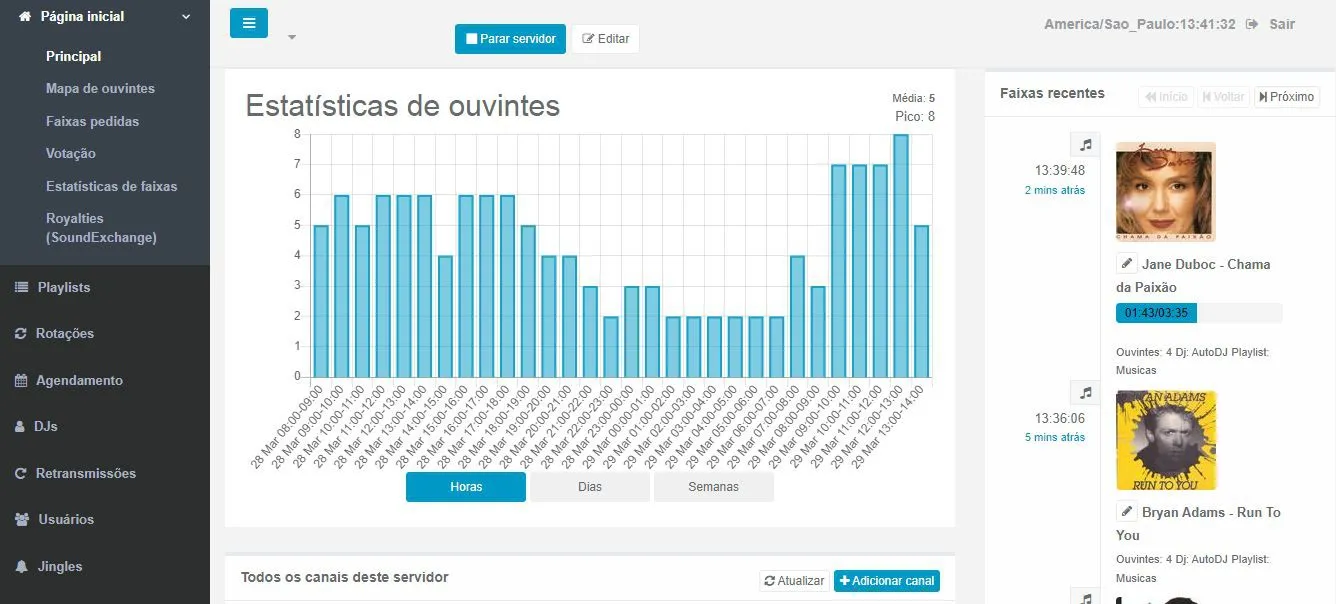
Task: Collapse the Página inicial menu chevron
Action: coord(186,17)
